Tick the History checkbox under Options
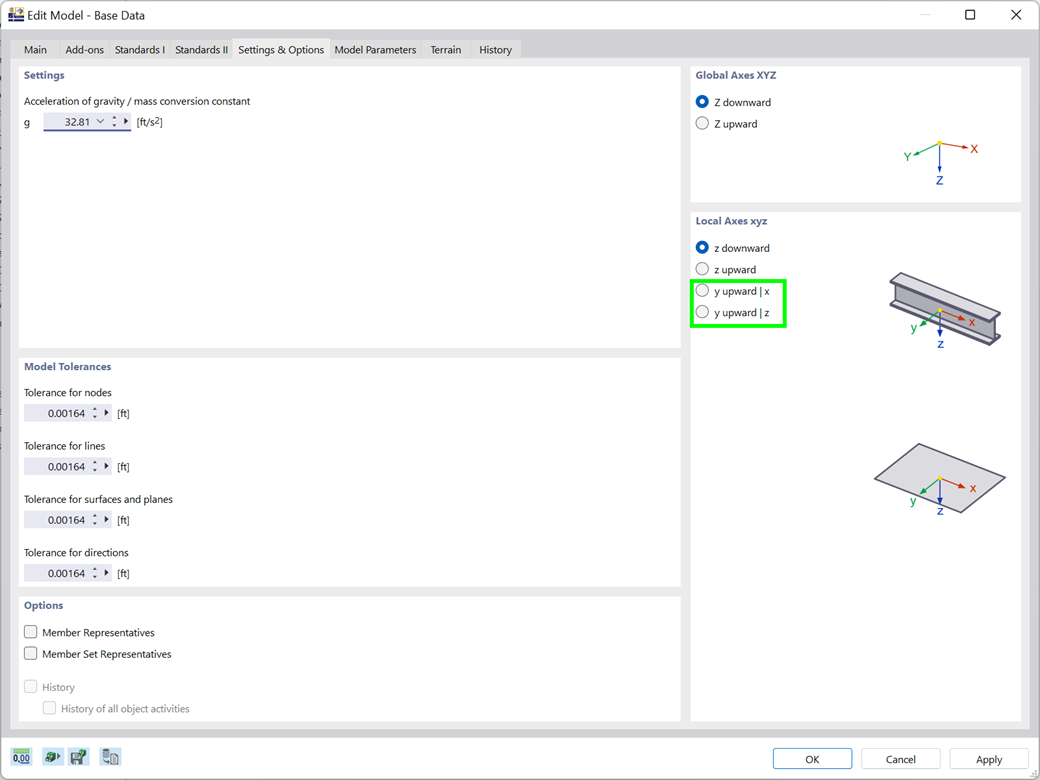The width and height of the screenshot is (1040, 780). [31, 686]
